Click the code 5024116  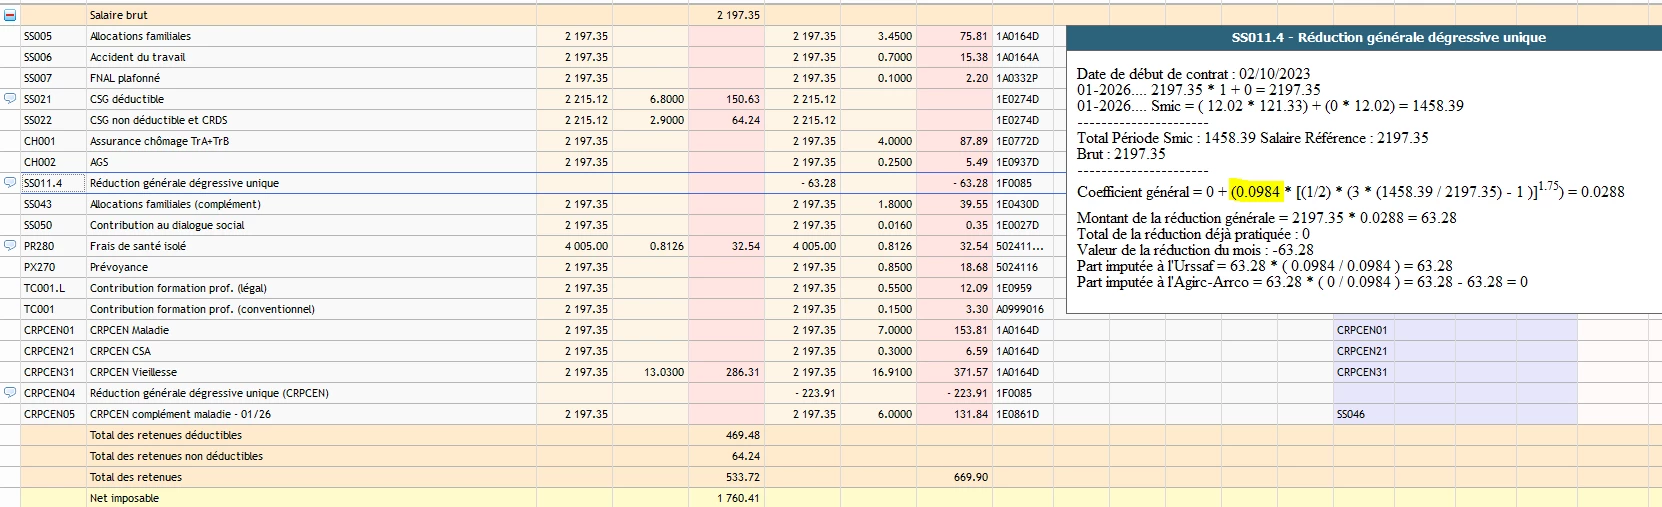(1017, 267)
